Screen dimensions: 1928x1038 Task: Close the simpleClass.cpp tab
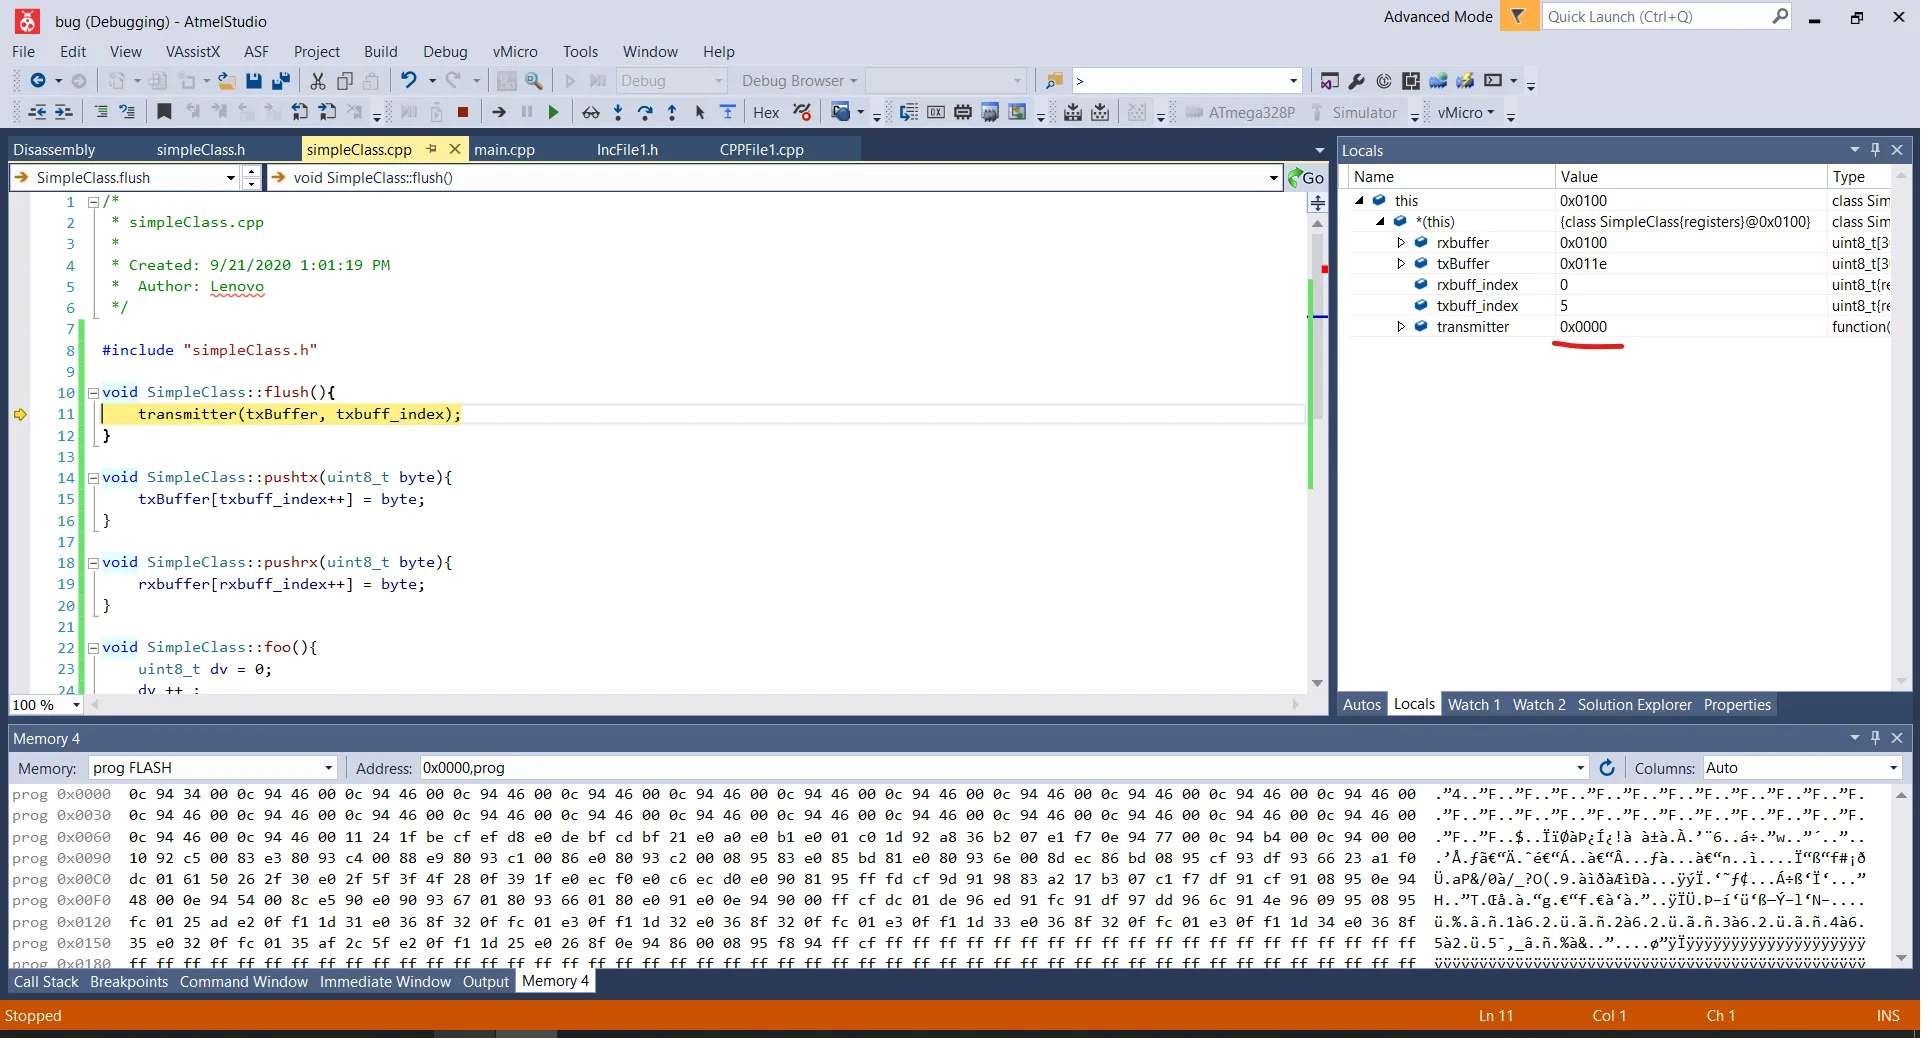point(454,148)
